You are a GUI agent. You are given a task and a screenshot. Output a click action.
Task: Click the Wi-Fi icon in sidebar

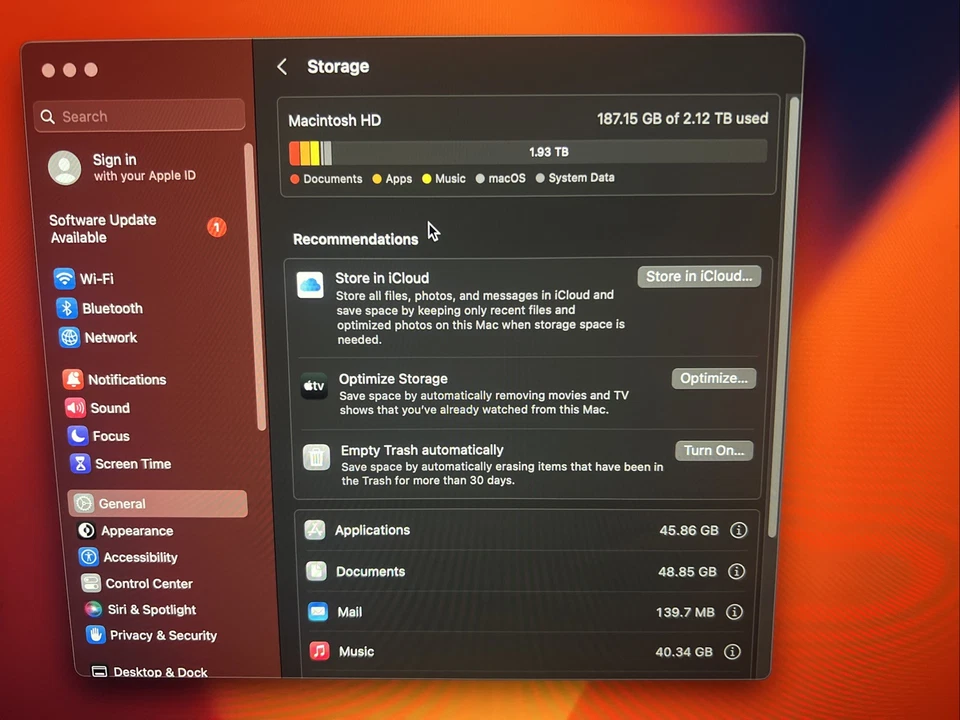(64, 279)
